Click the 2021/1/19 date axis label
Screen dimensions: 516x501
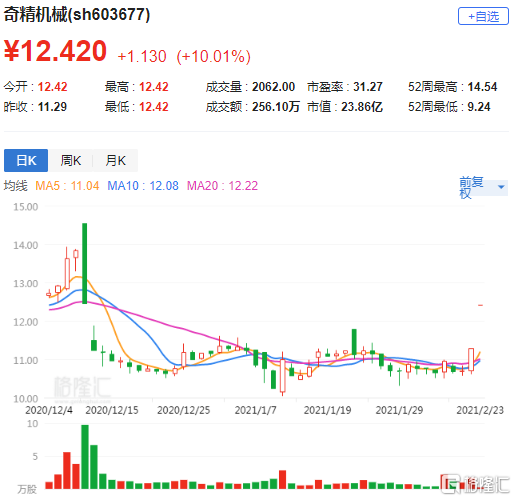point(327,410)
